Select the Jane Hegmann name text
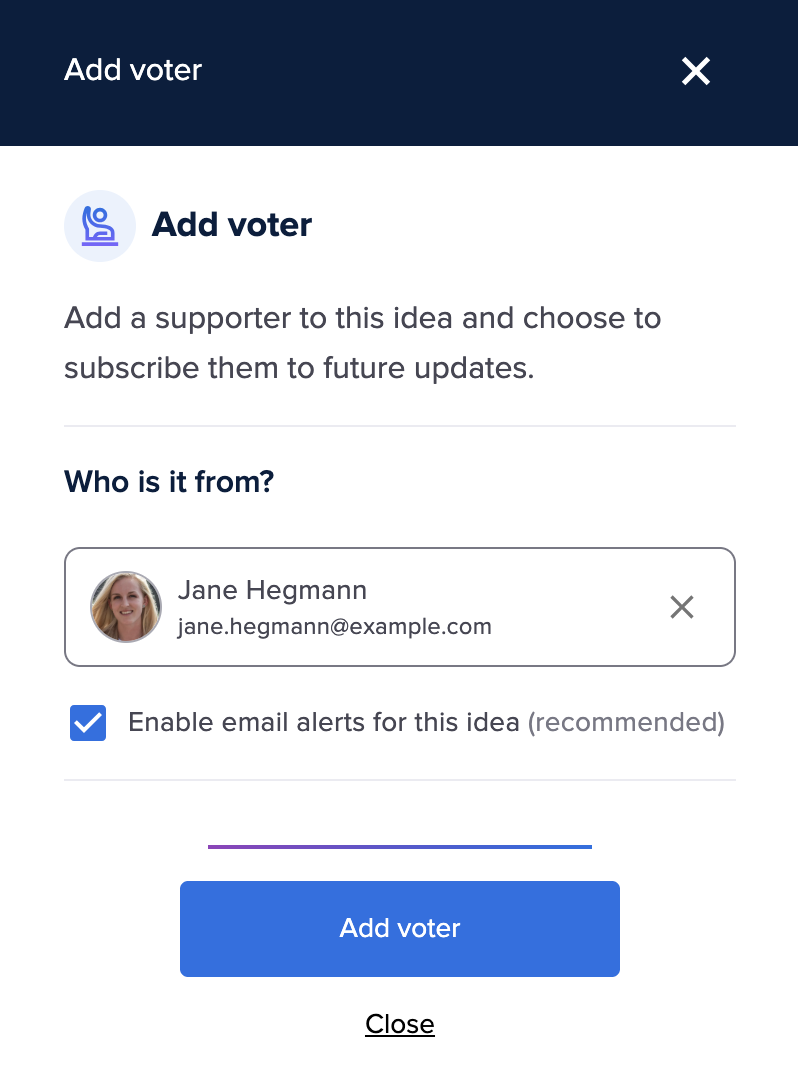This screenshot has width=798, height=1082. [272, 591]
